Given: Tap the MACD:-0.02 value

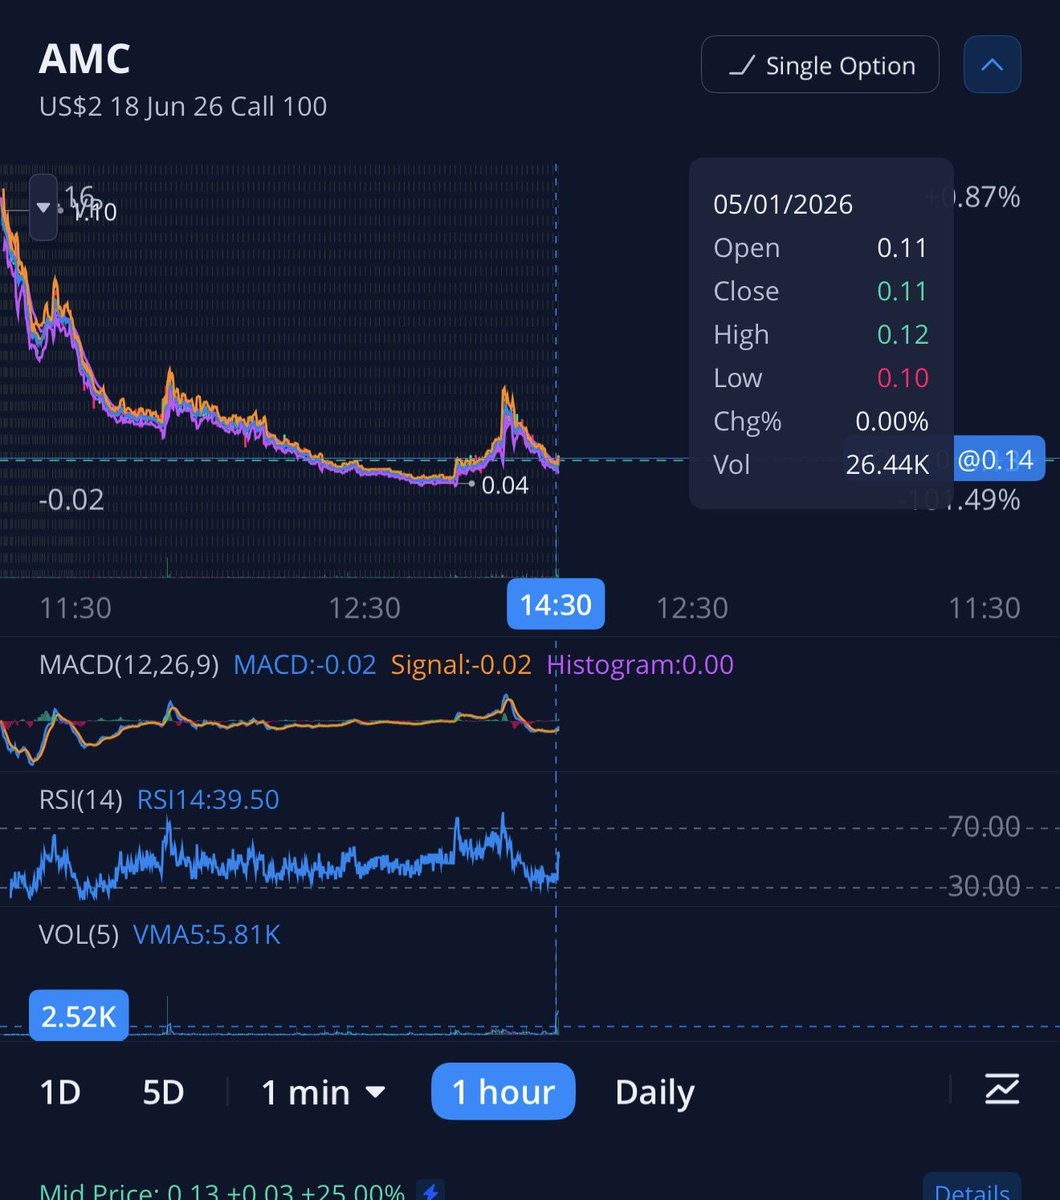Looking at the screenshot, I should (304, 665).
